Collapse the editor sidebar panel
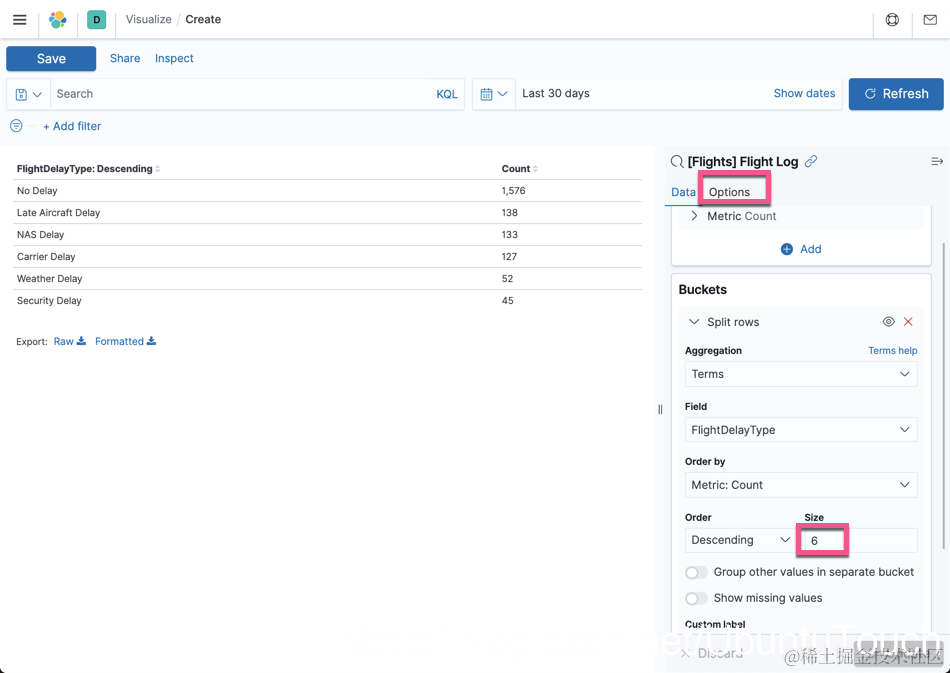The width and height of the screenshot is (950, 673). pos(937,161)
